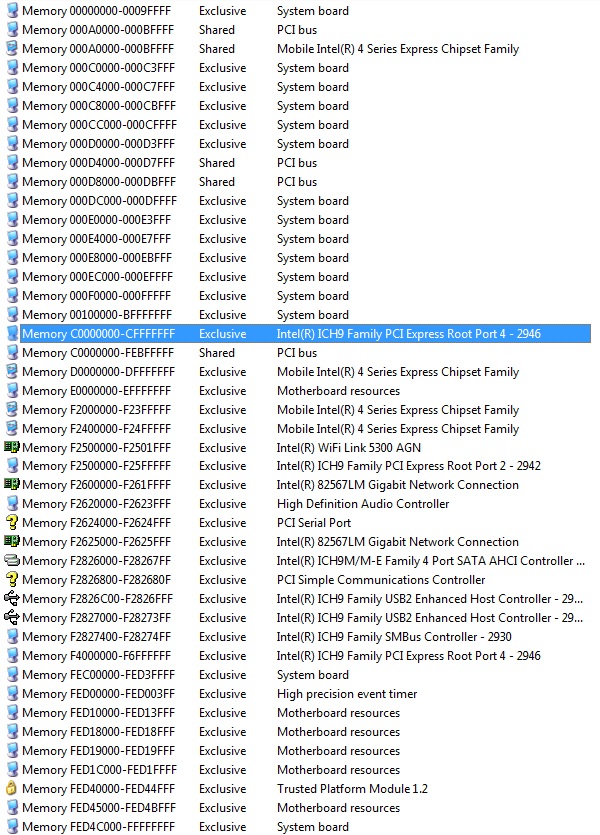This screenshot has height=835, width=600.
Task: Click 'Motherboard resources' in the E0000000-EFFFFFFF row
Action: (x=339, y=391)
